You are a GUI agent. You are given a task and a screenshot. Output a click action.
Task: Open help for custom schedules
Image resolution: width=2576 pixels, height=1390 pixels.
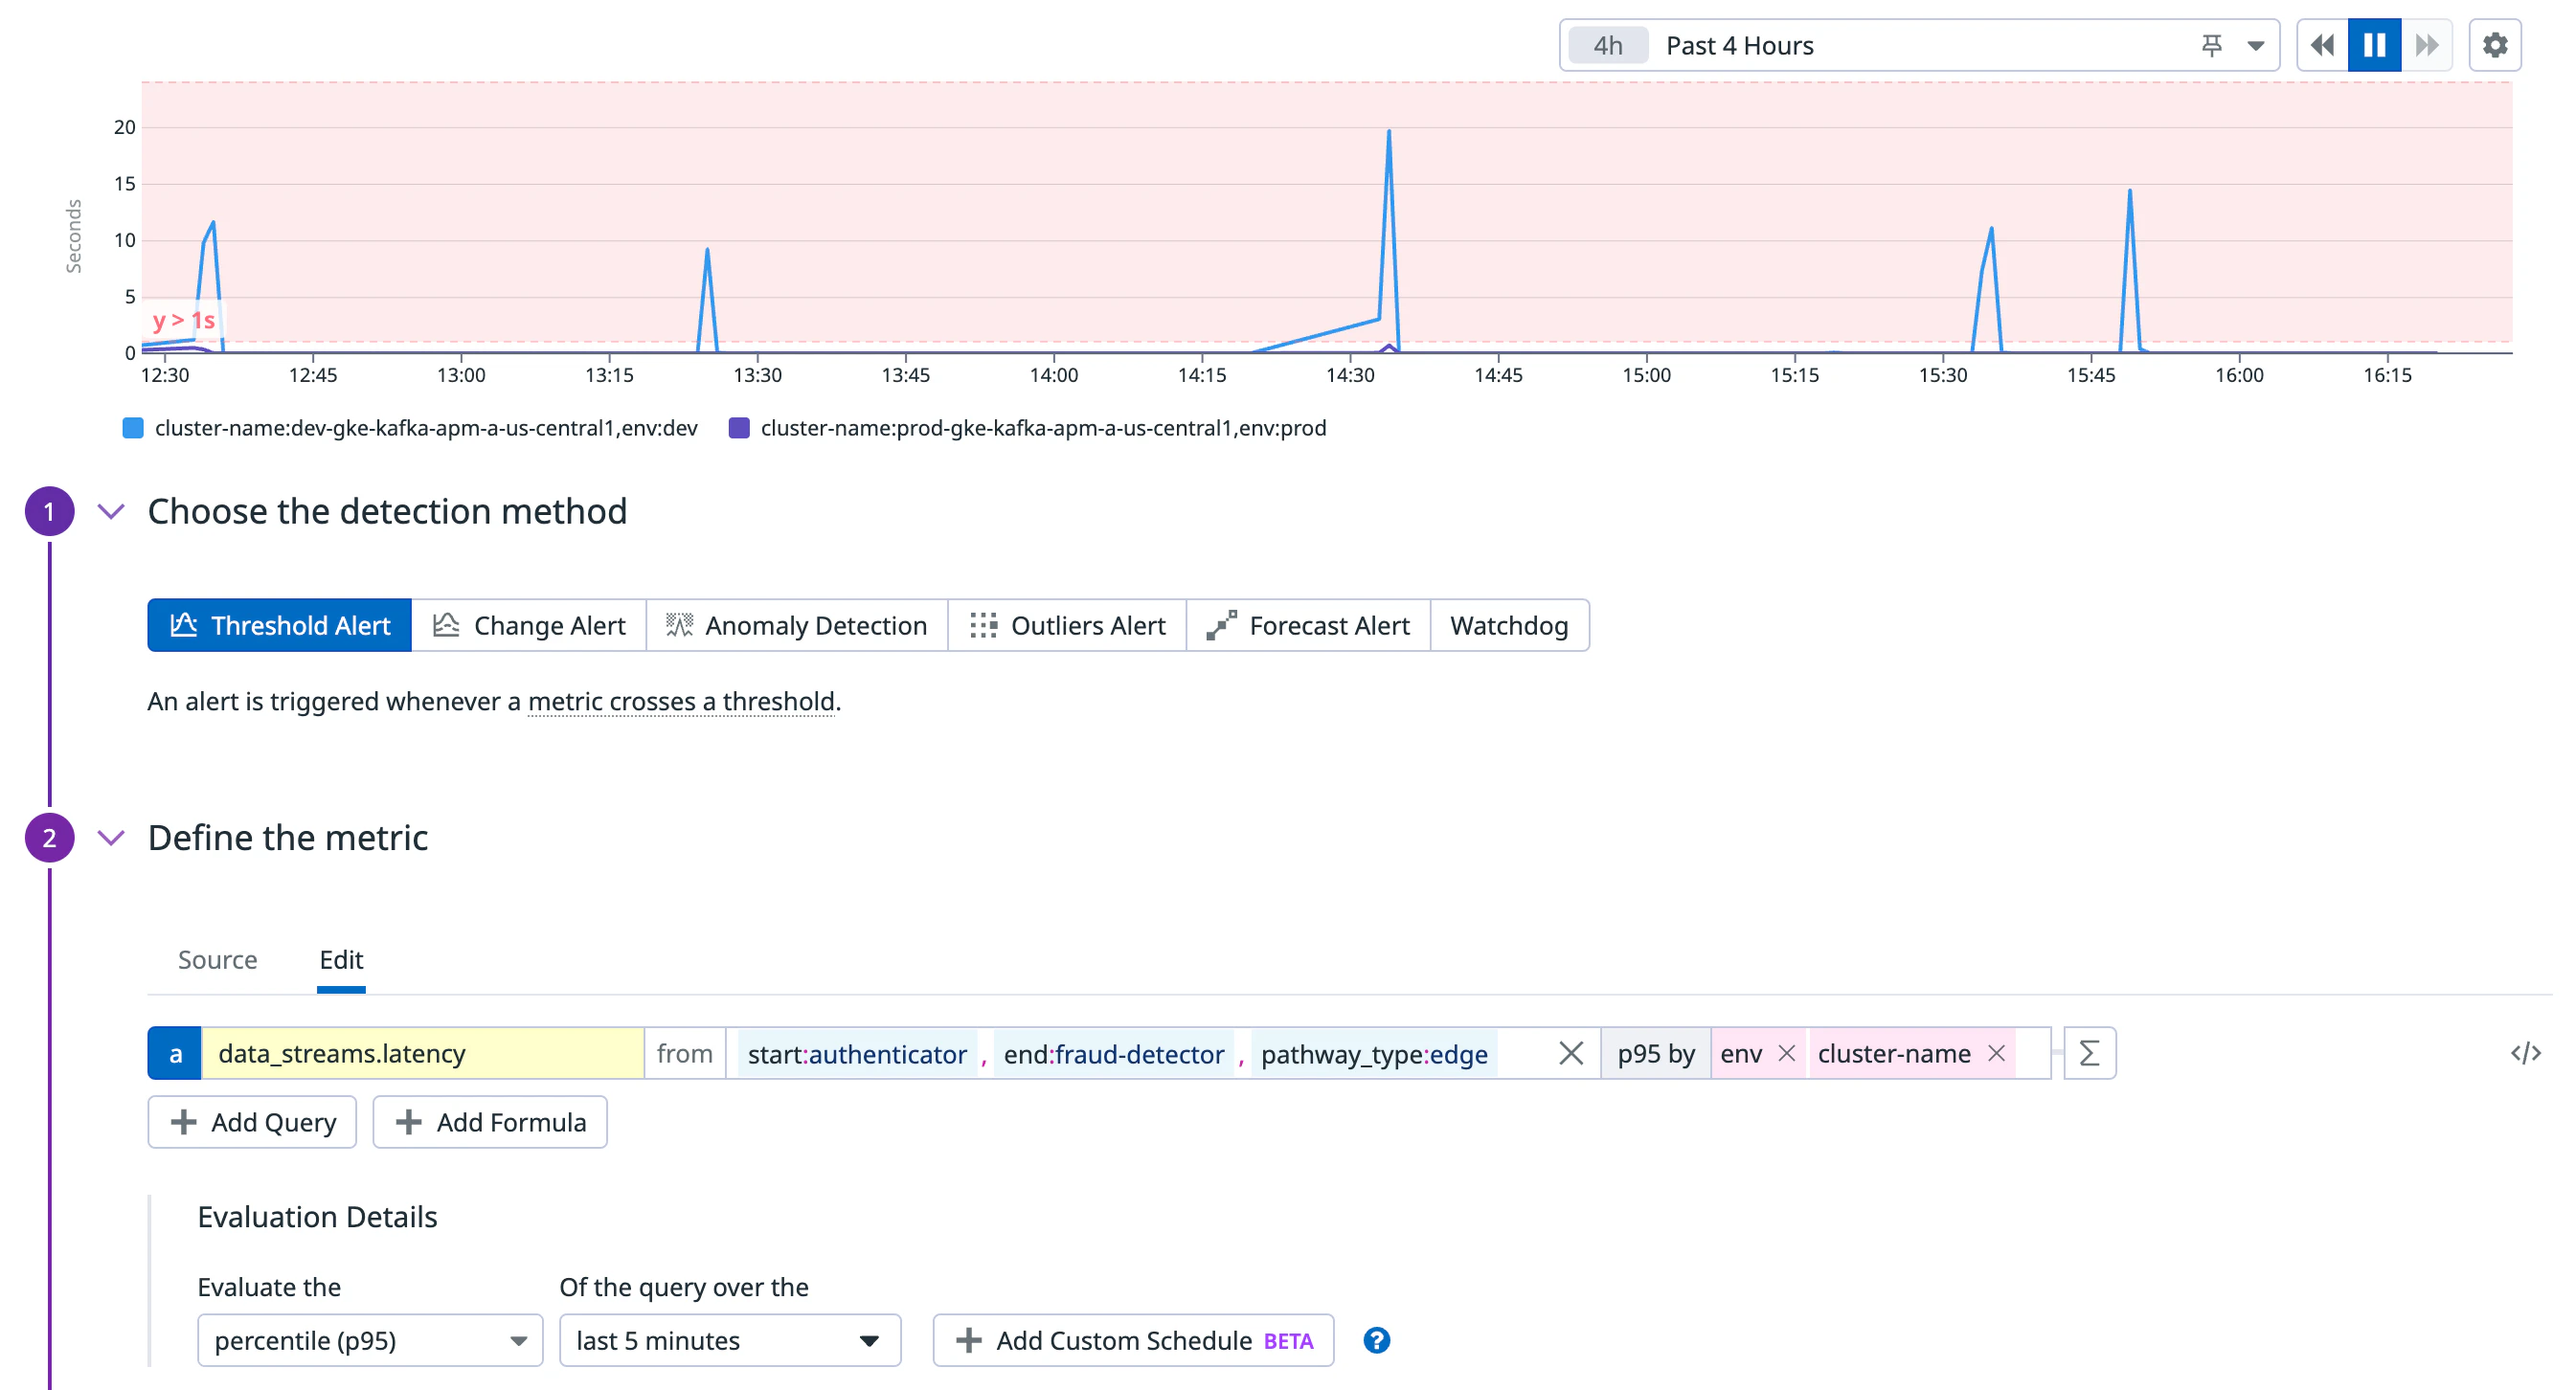[x=1377, y=1340]
